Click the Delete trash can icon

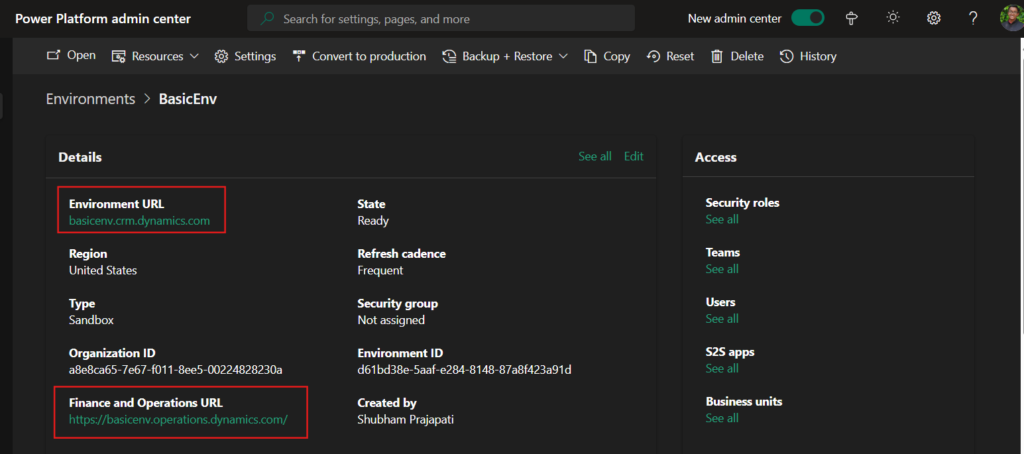tap(717, 57)
